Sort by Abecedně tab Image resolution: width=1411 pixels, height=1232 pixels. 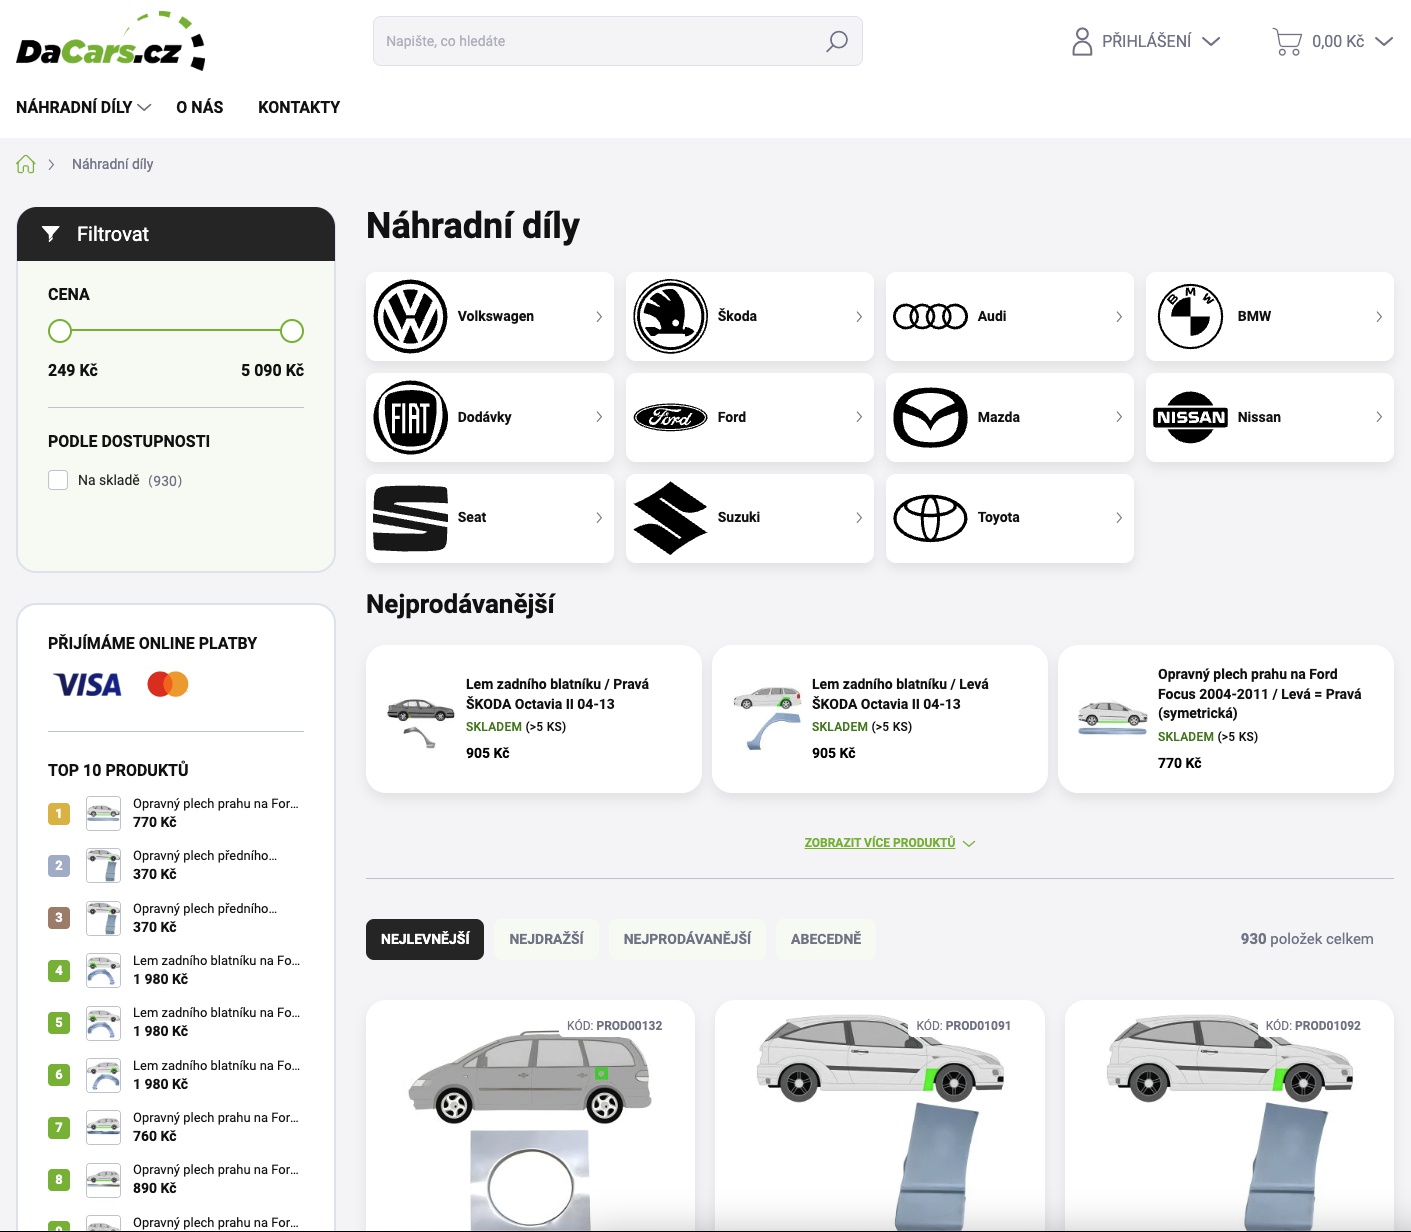[826, 939]
